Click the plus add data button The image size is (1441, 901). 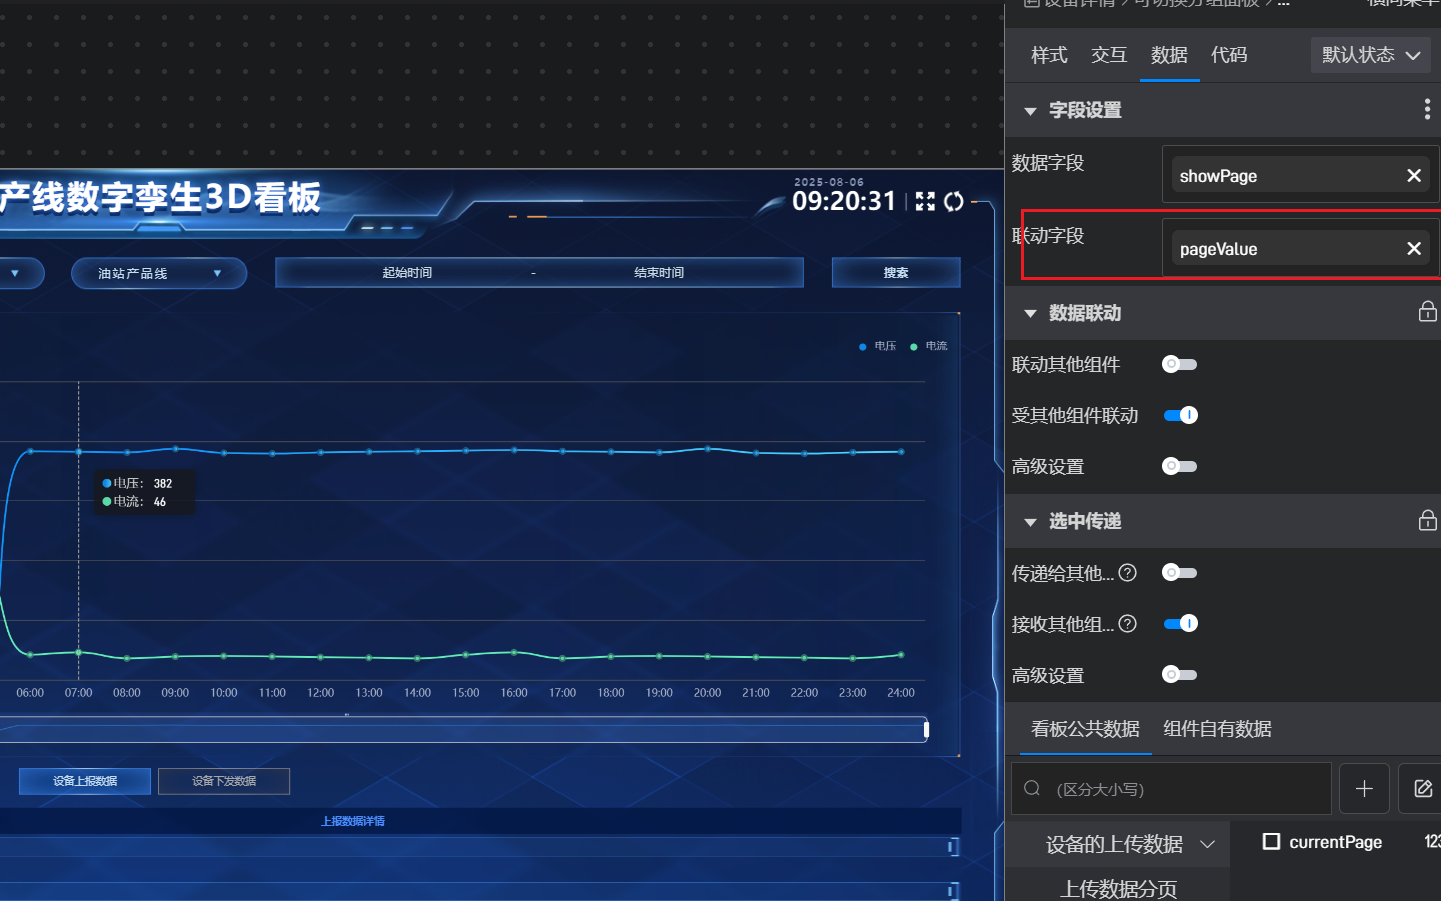tap(1364, 789)
